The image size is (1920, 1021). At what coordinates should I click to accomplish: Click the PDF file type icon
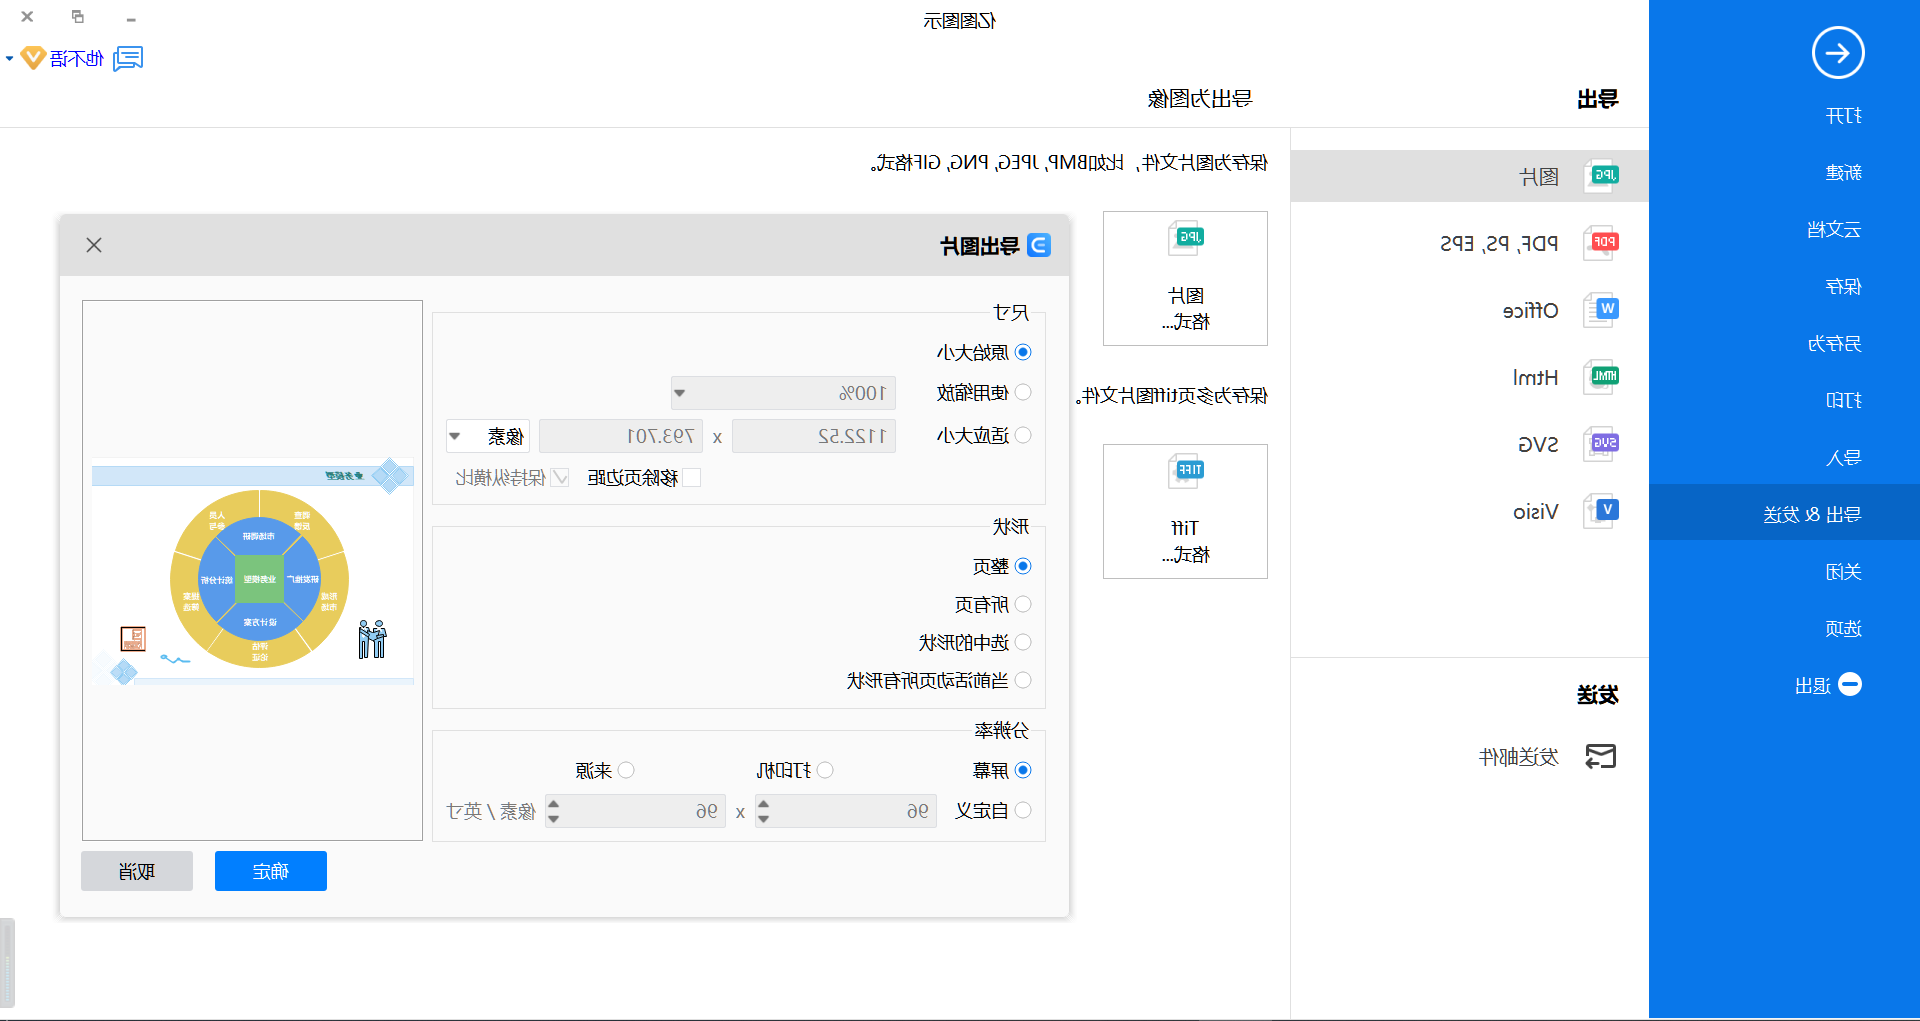(x=1602, y=243)
